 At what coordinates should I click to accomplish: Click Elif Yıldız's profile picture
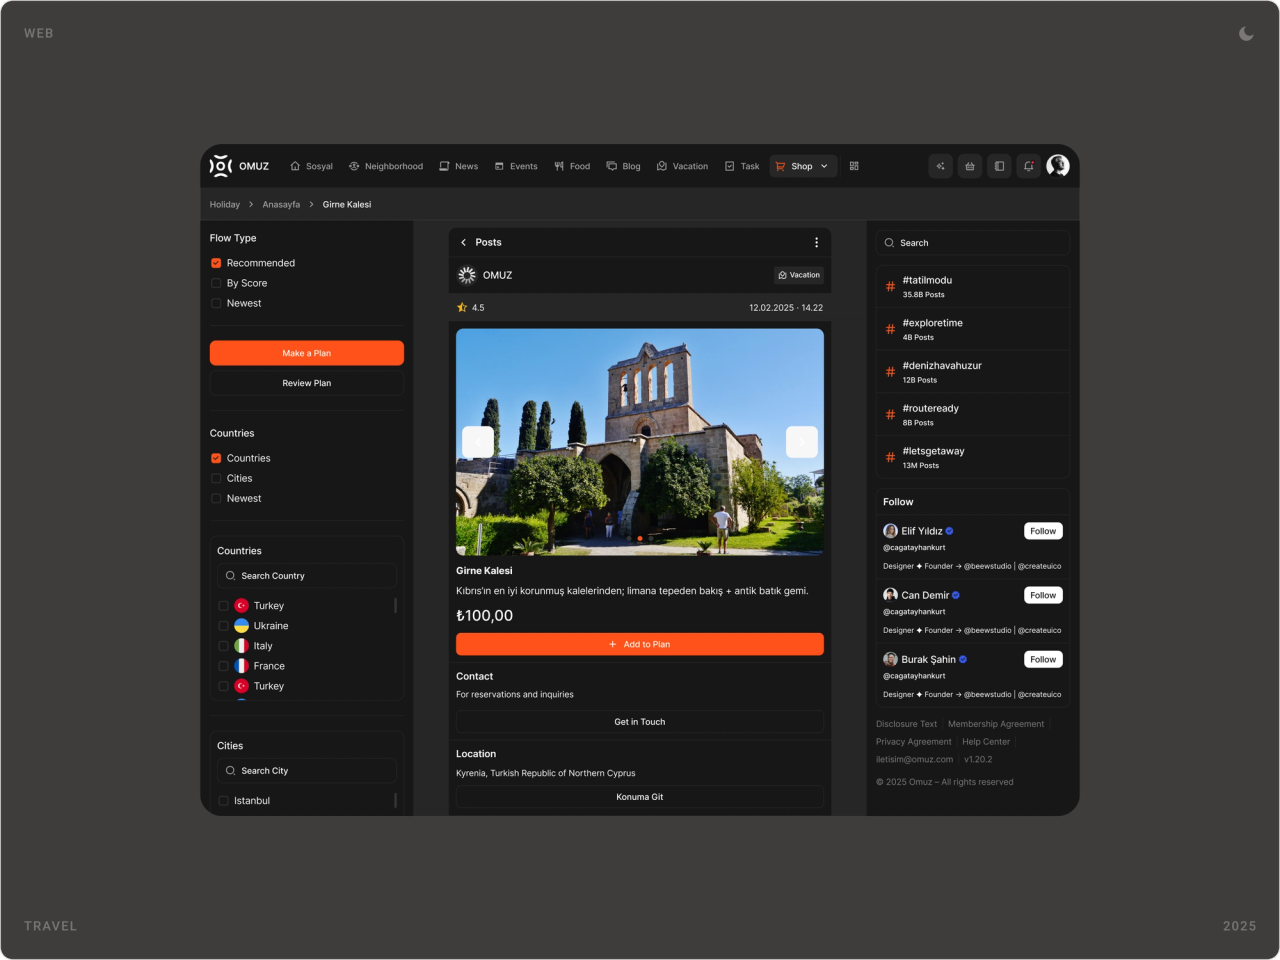pos(890,531)
